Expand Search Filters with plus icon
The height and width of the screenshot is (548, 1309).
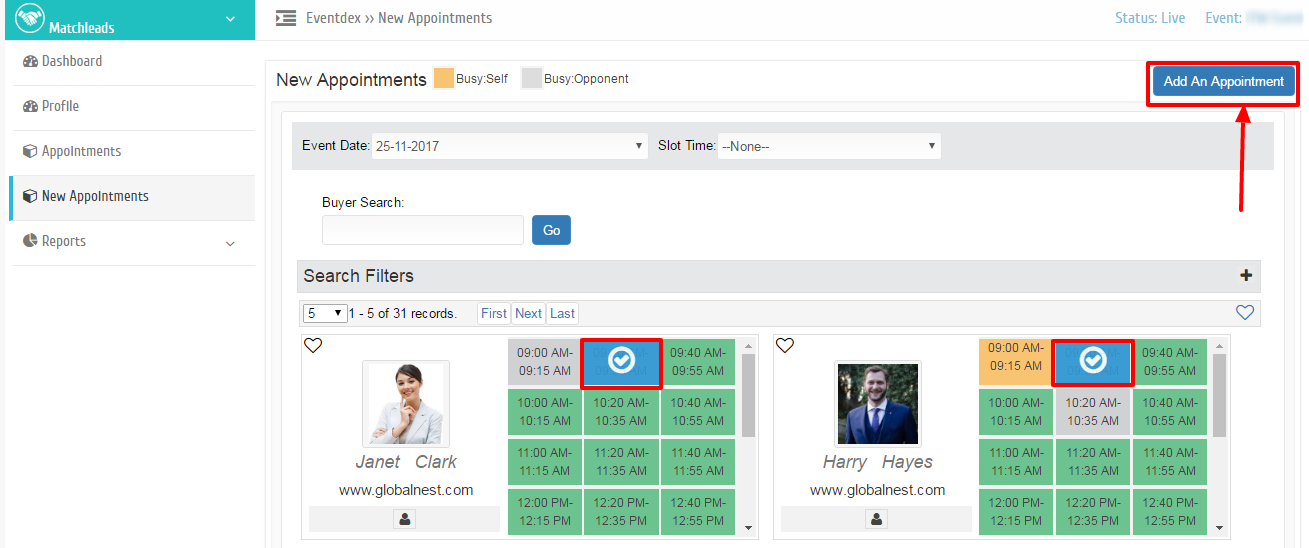tap(1245, 276)
